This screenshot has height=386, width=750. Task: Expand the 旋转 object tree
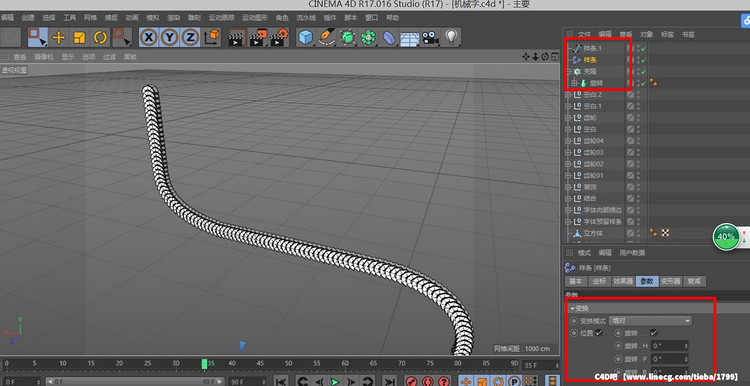tap(574, 83)
